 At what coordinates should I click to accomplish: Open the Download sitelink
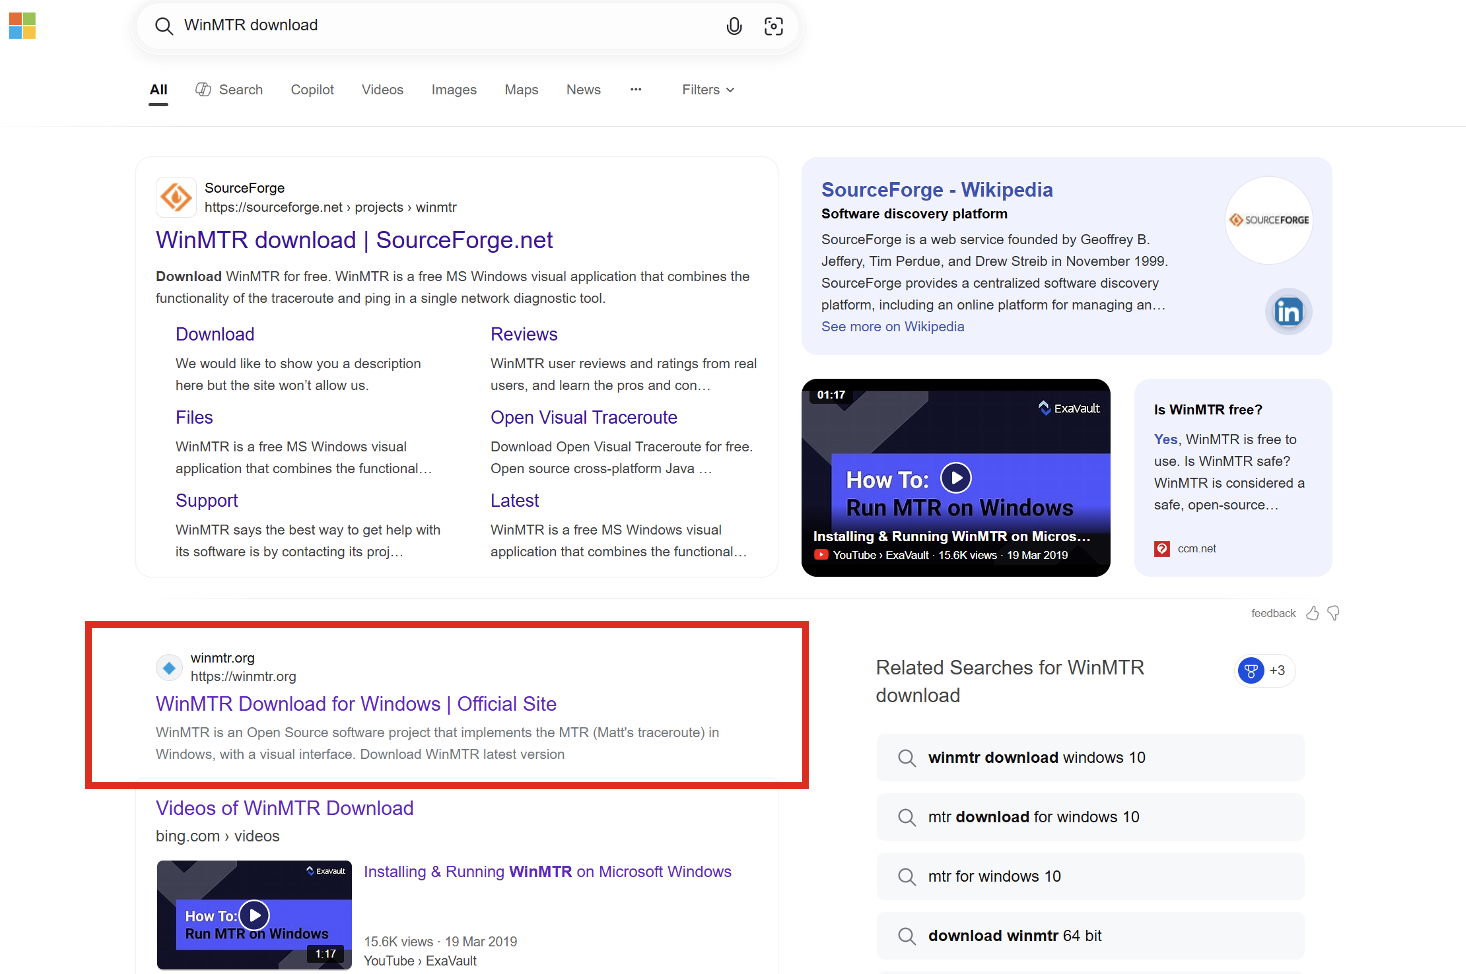tap(215, 334)
